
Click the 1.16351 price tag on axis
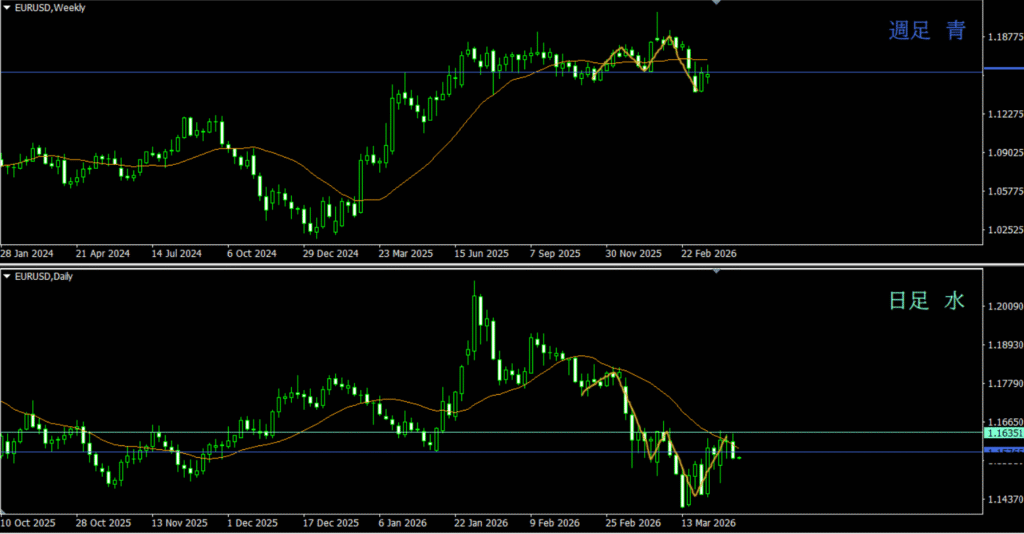(1003, 433)
